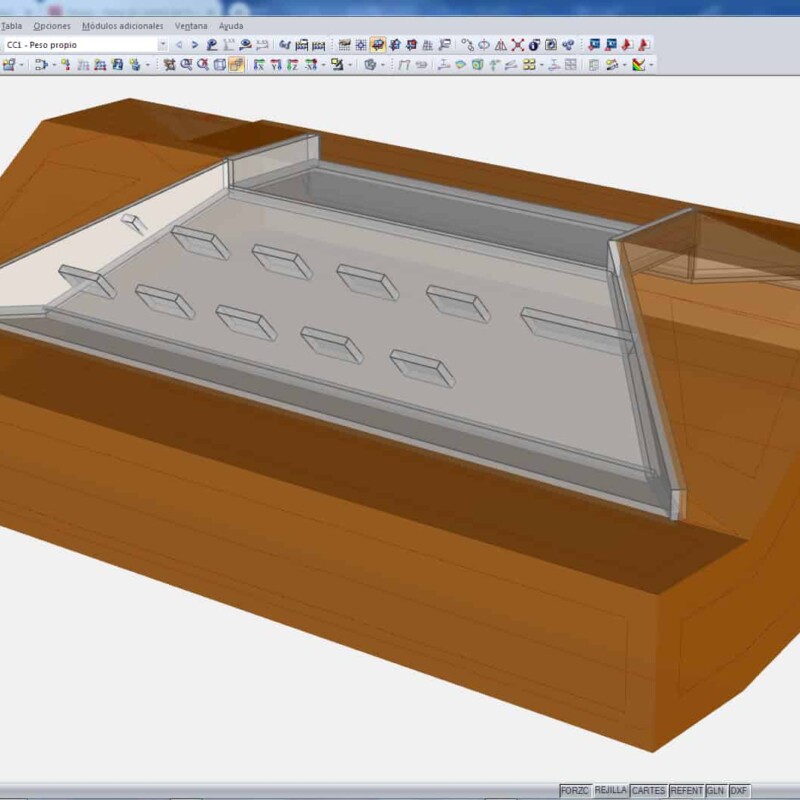Screen dimensions: 800x800
Task: Click the show results with underlined P icon
Action: (212, 45)
